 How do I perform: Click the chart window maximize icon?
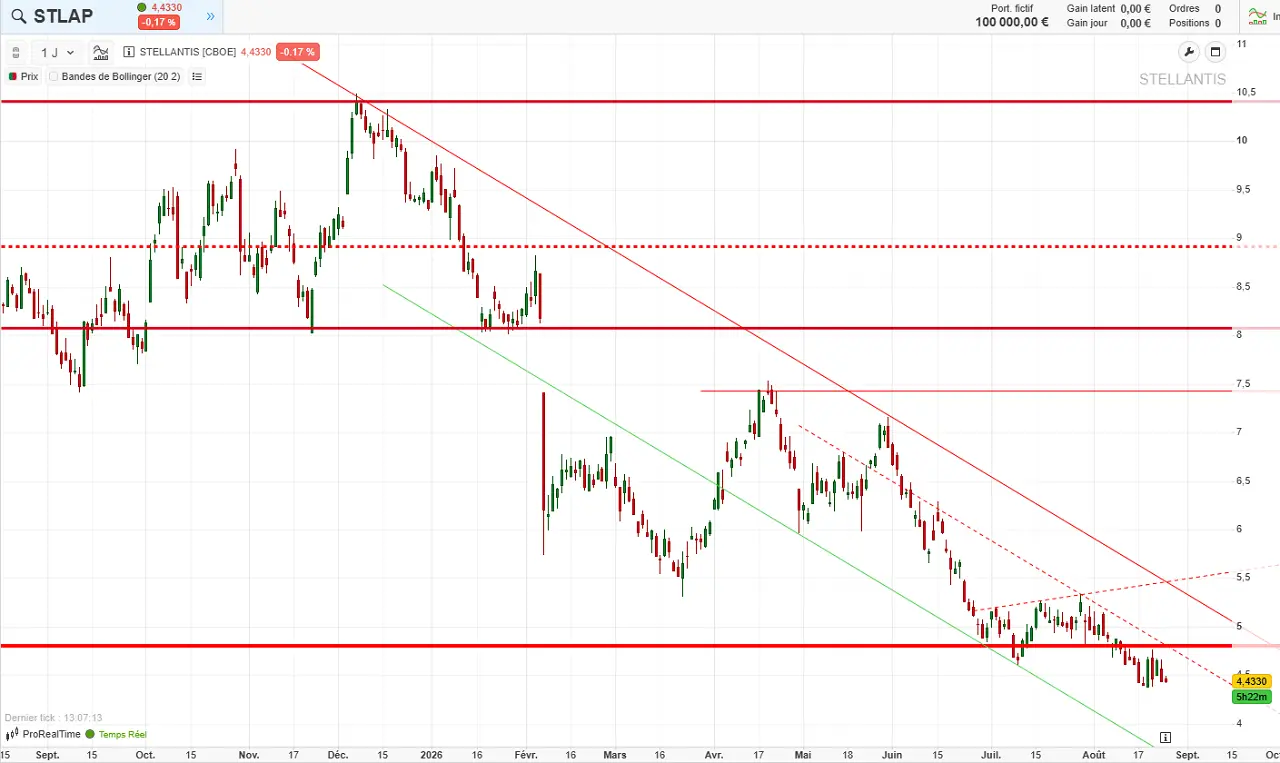pos(1216,52)
